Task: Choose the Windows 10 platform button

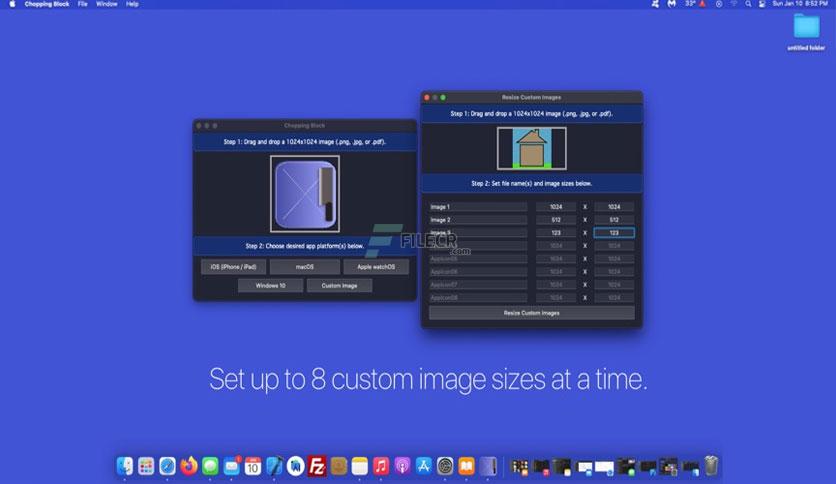Action: (270, 286)
